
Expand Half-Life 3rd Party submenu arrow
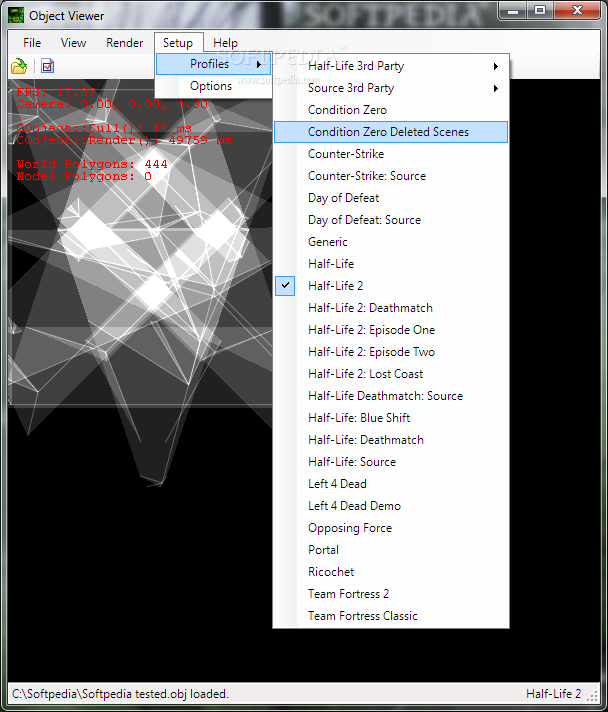496,66
